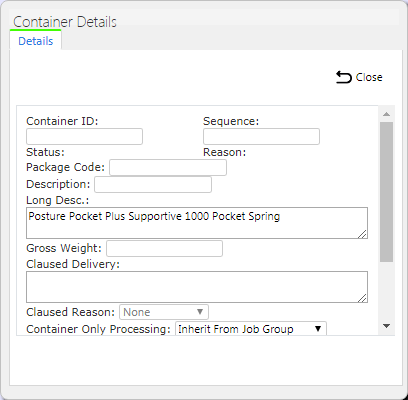Click the Container Details title heading

click(x=65, y=22)
